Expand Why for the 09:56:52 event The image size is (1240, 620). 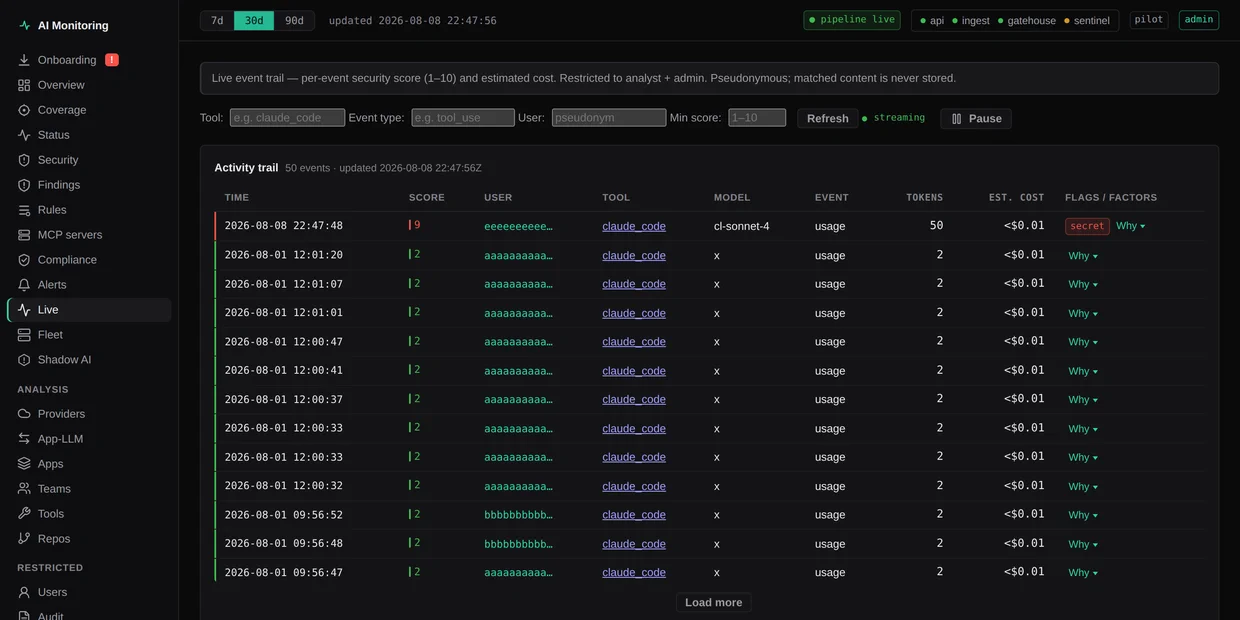coord(1083,515)
